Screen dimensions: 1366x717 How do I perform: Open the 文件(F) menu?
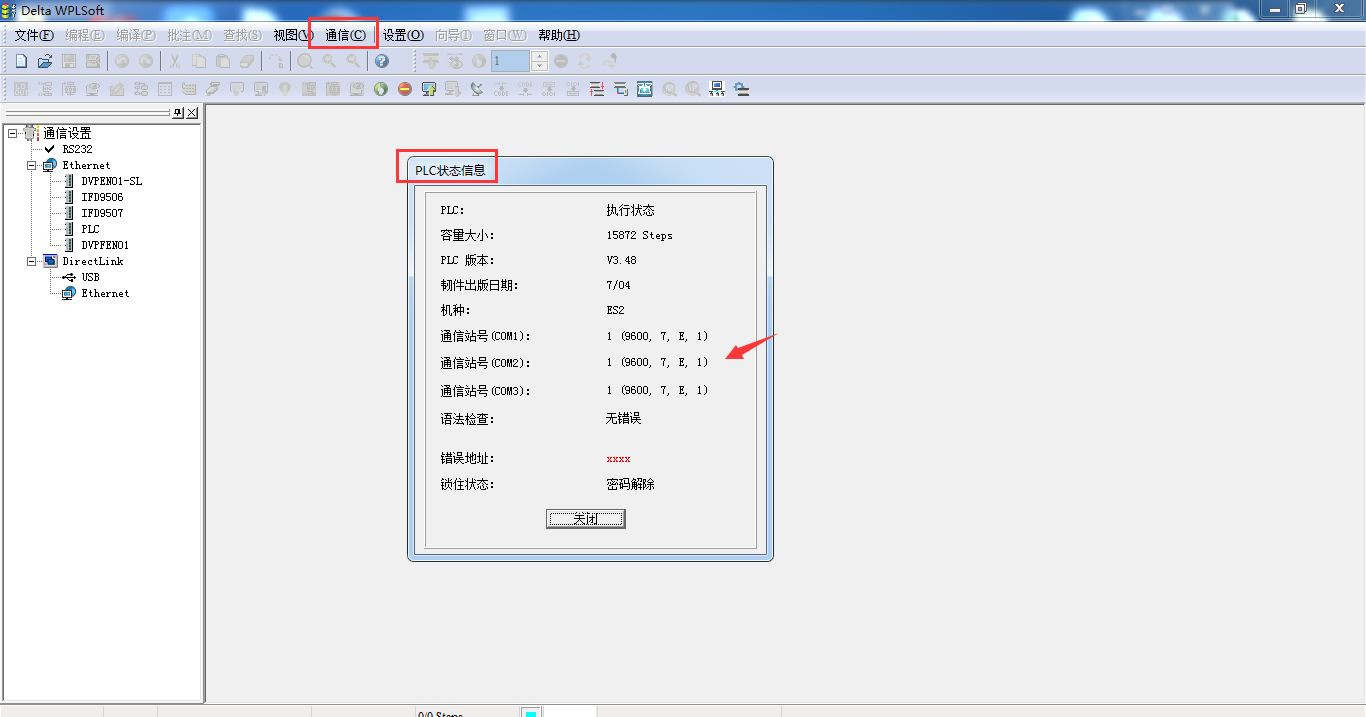pos(34,35)
